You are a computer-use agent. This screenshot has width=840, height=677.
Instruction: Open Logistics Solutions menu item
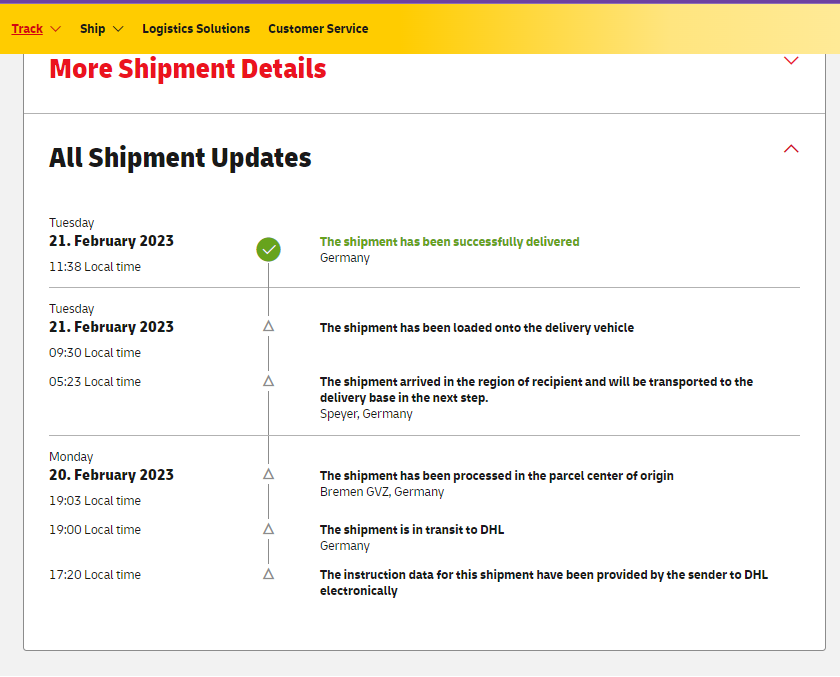196,29
